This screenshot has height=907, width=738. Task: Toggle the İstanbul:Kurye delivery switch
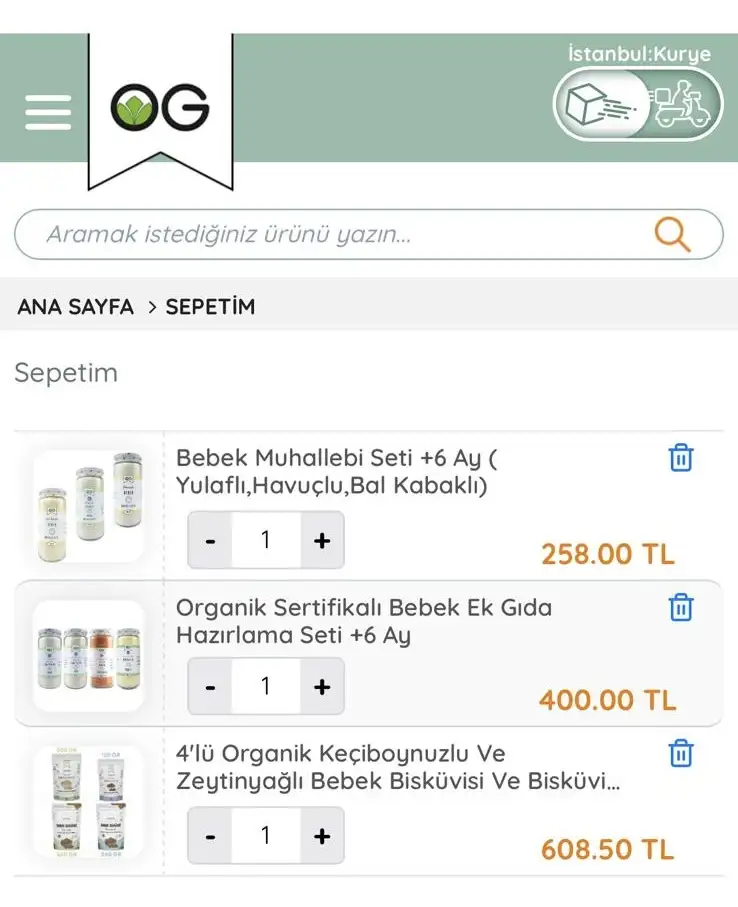637,105
